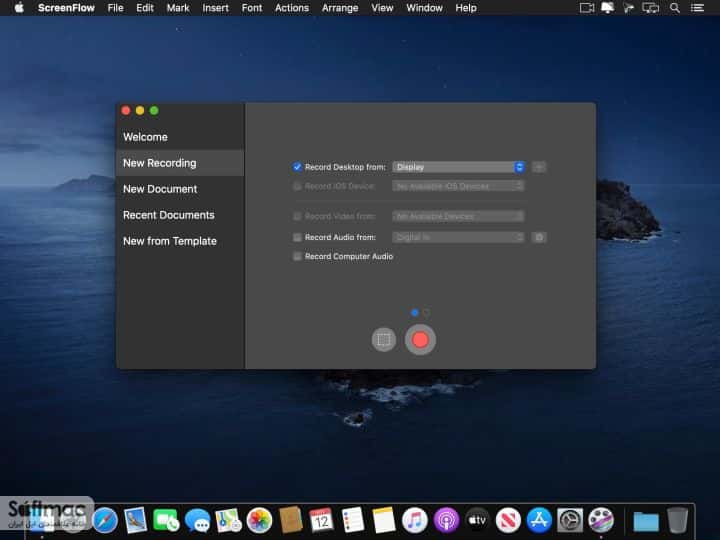Open the ScreenFlow application menu
This screenshot has height=540, width=720.
(66, 8)
